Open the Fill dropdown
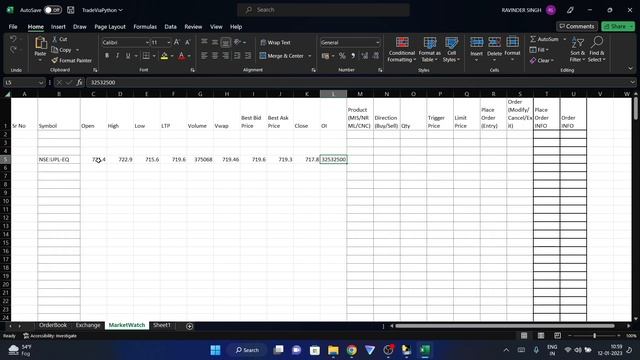 point(539,50)
